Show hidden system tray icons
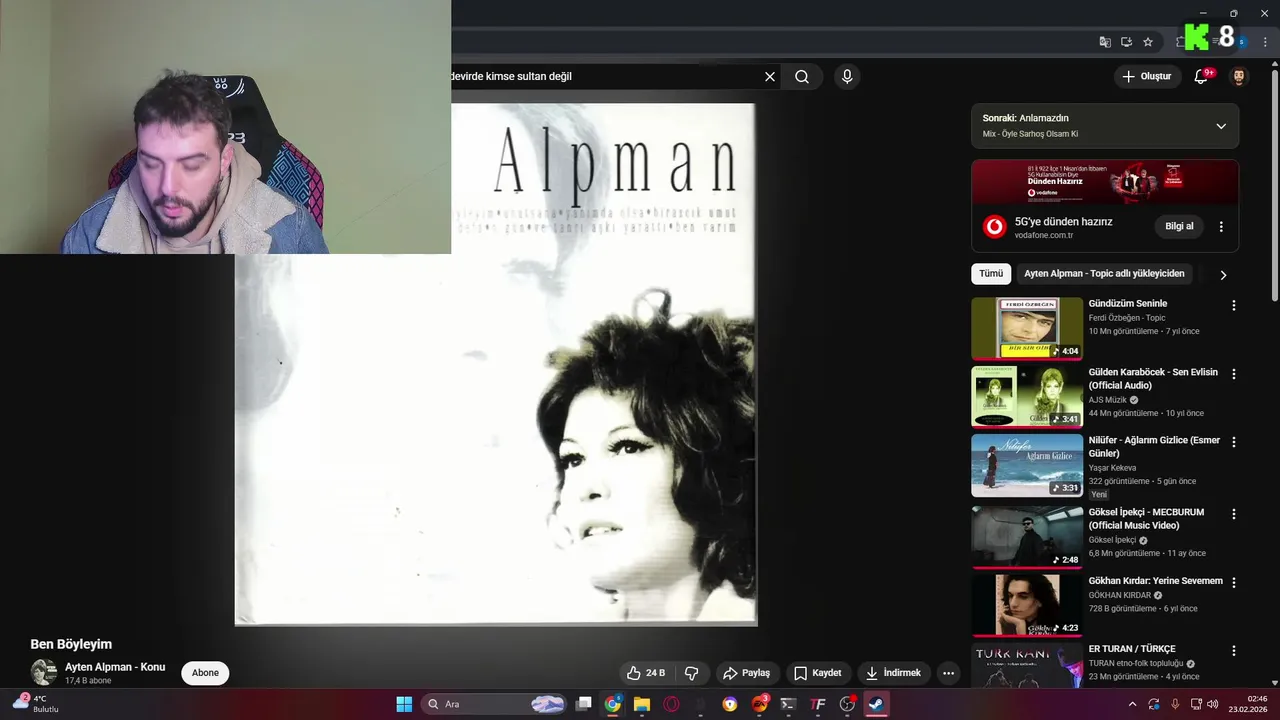The image size is (1280, 720). tap(1132, 704)
